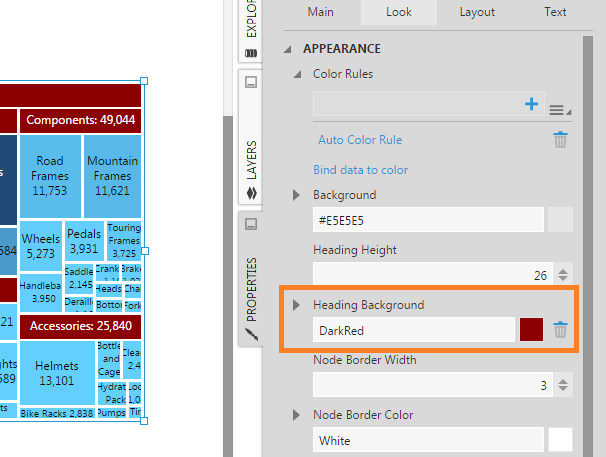The image size is (606, 457).
Task: Add a new color rule with plus icon
Action: click(x=531, y=104)
